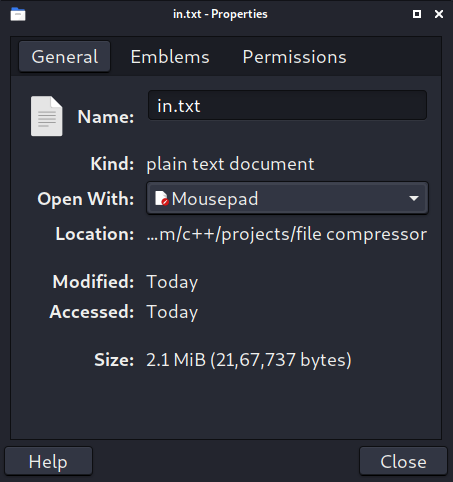The image size is (453, 482).
Task: Click the Mousepad application icon
Action: [162, 198]
